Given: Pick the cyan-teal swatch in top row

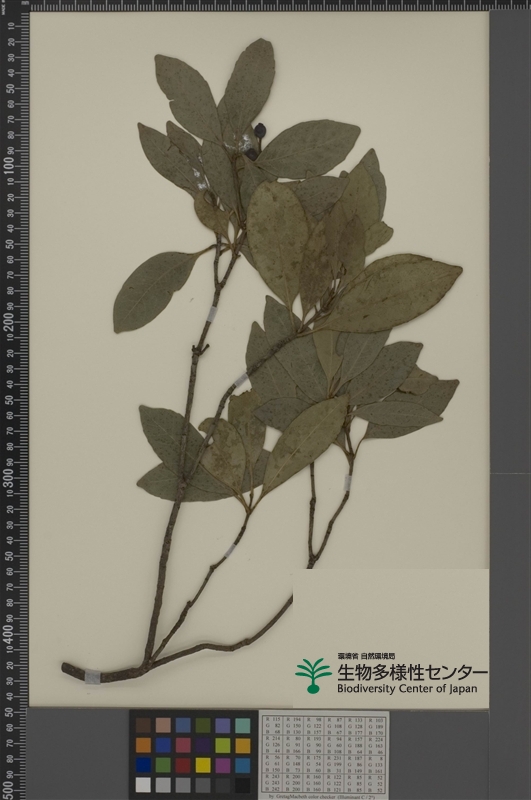Looking at the screenshot, I should click(243, 726).
